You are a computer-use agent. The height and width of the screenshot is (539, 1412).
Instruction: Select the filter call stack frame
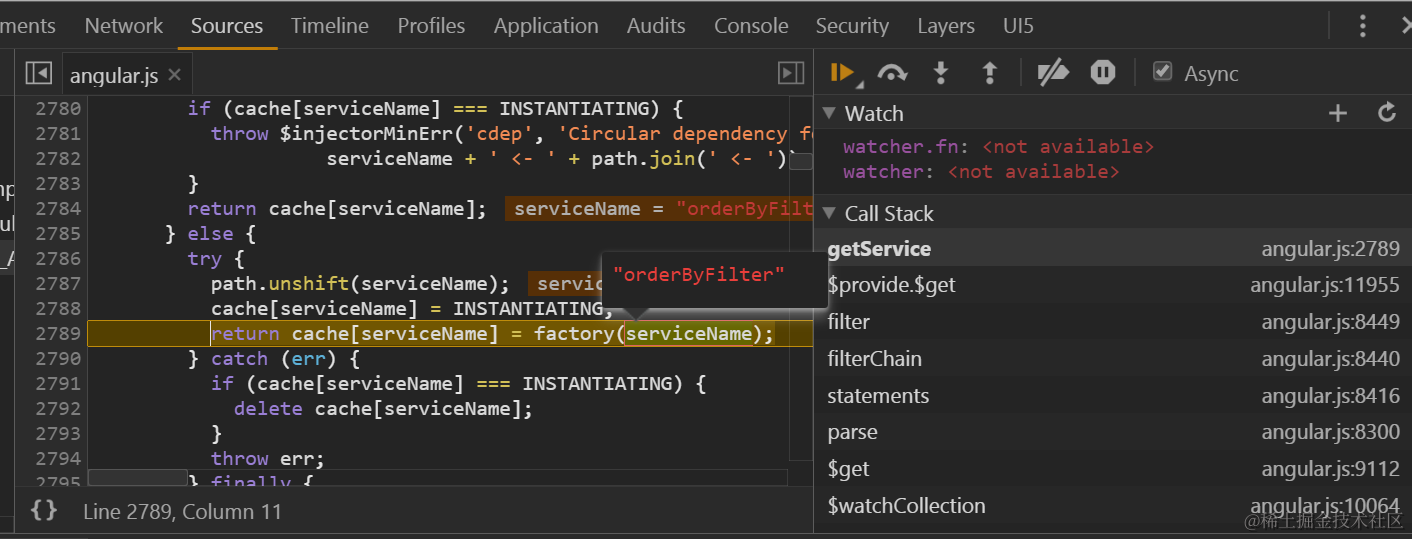click(1113, 322)
